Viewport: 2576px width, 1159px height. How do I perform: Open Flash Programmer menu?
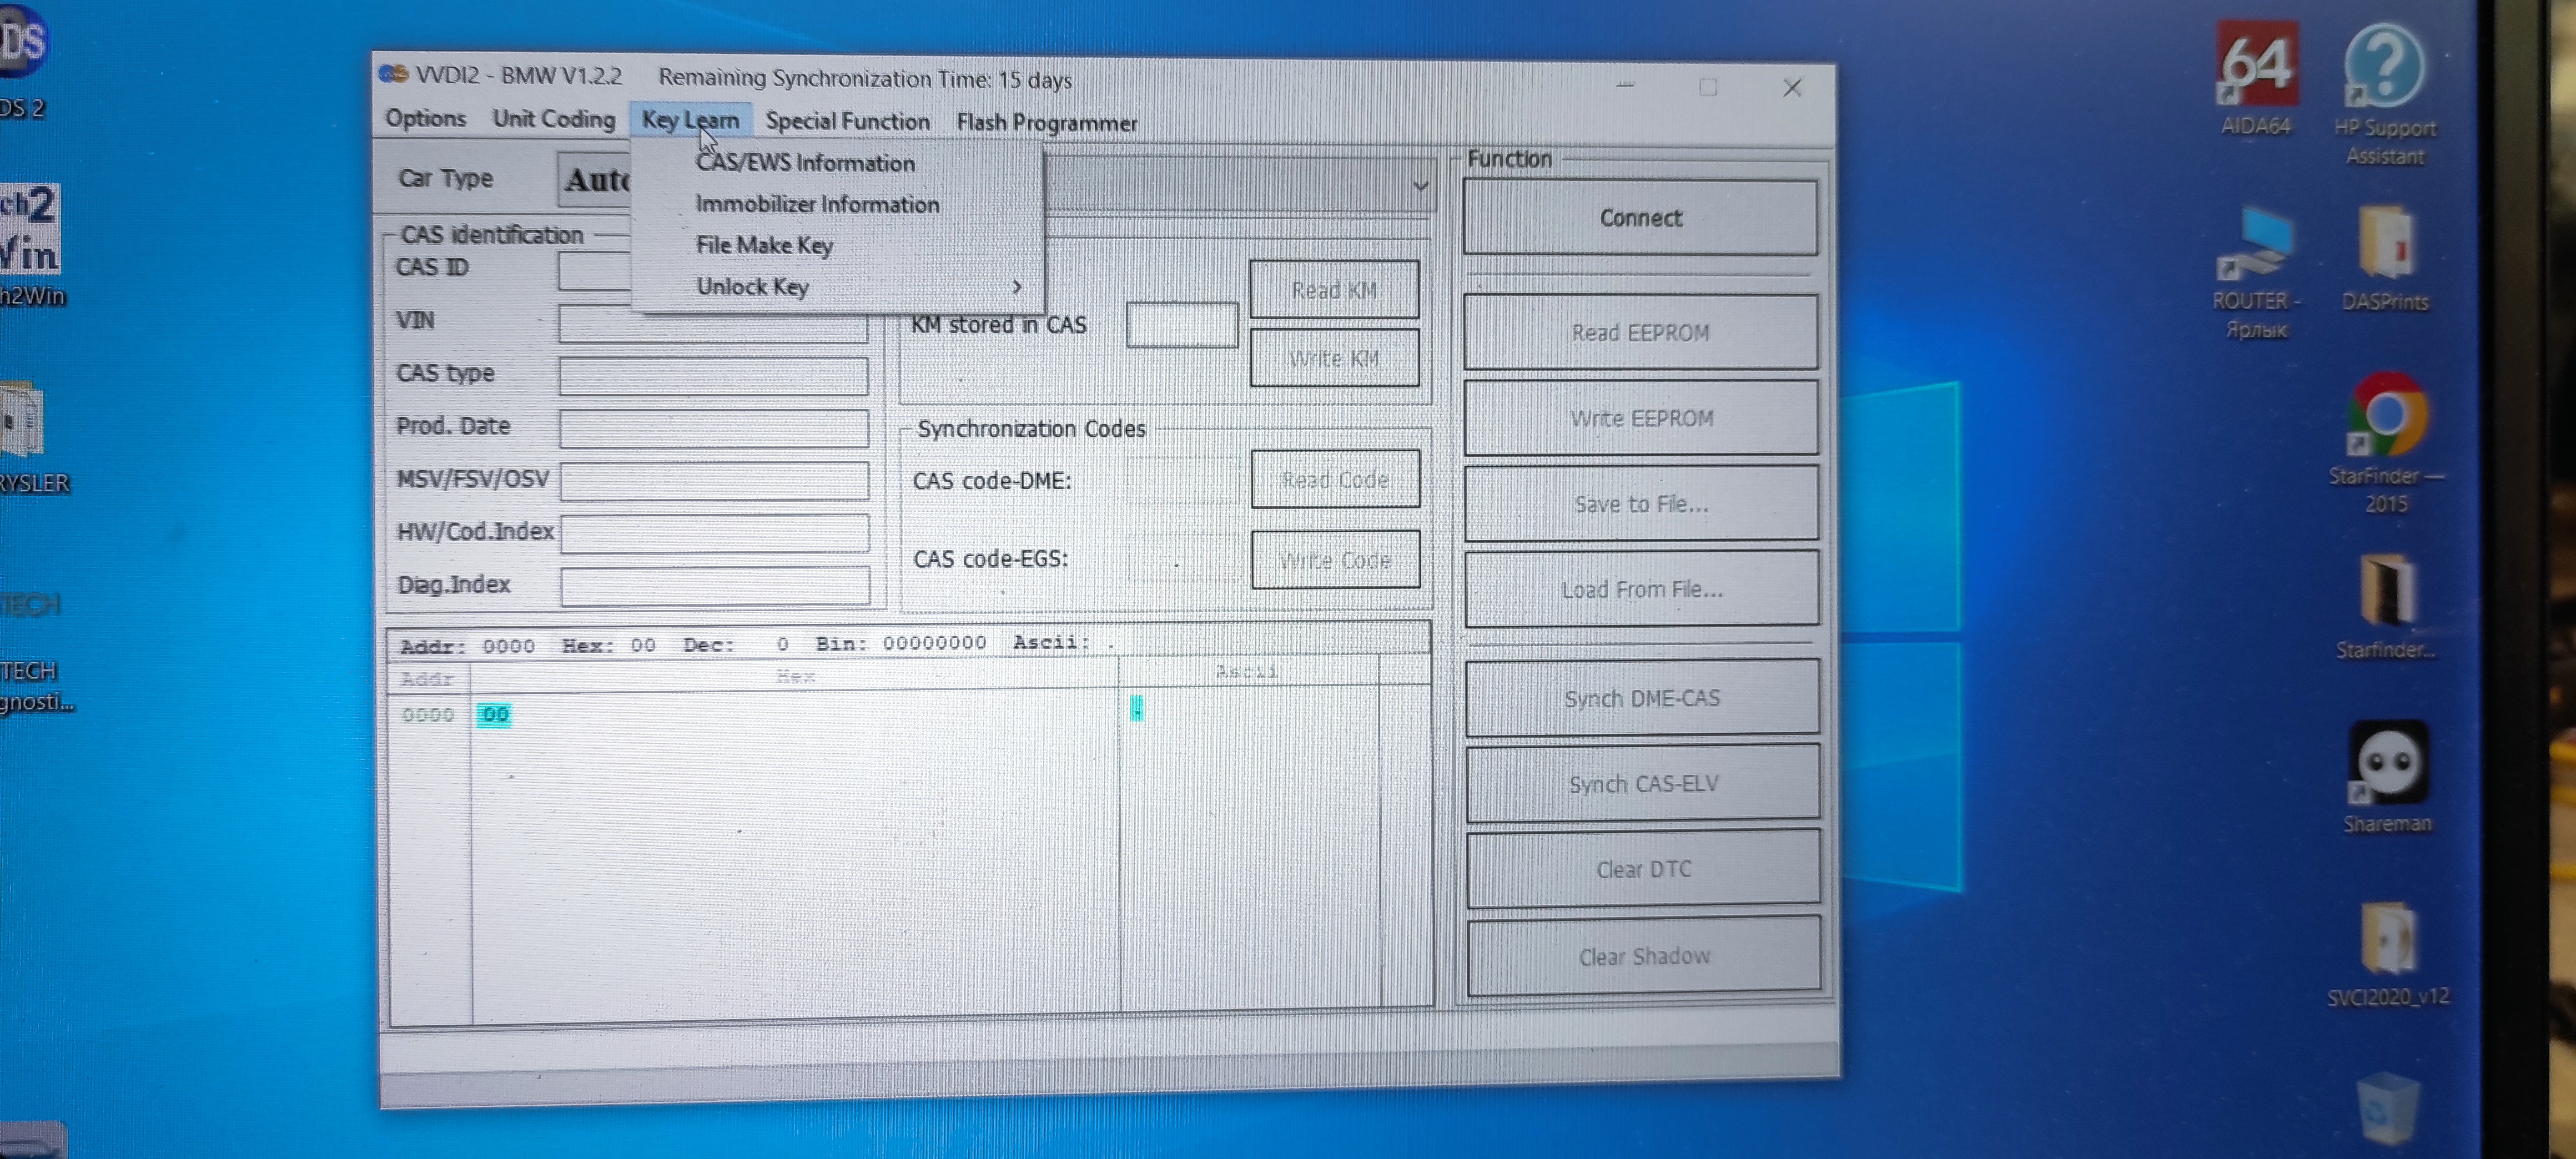point(1046,123)
